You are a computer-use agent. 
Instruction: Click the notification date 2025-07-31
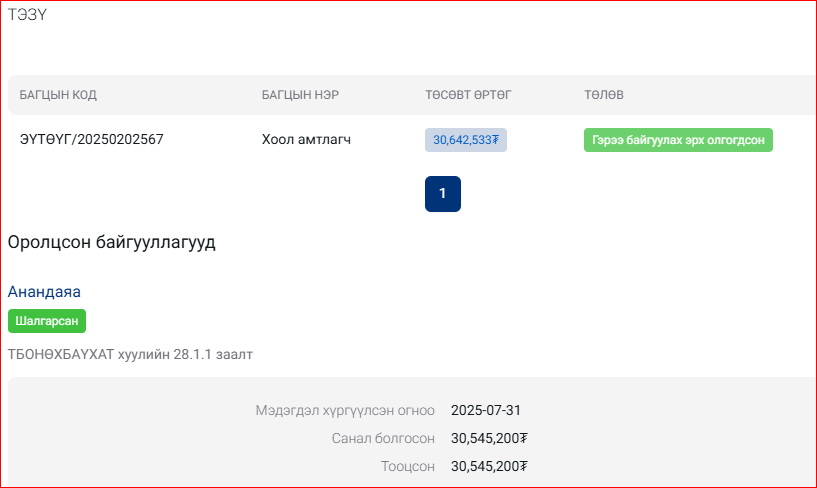pyautogui.click(x=486, y=410)
